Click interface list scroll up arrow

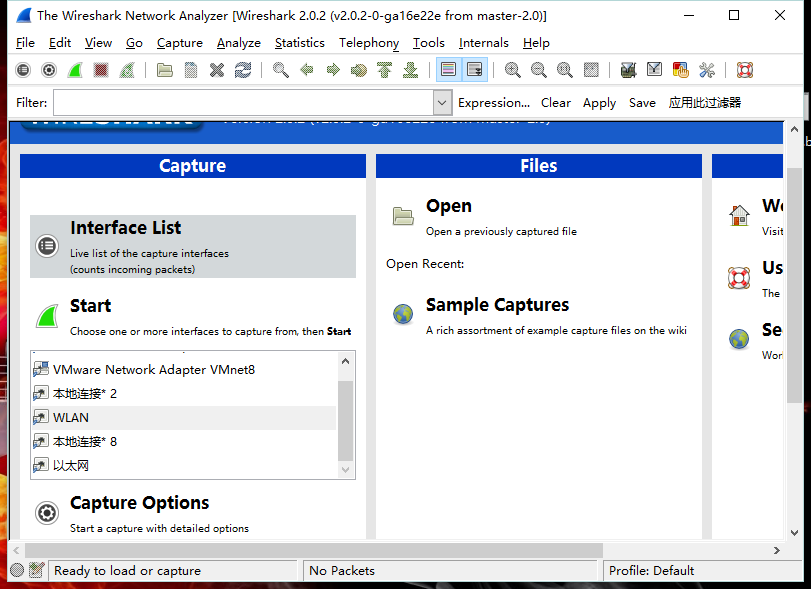(346, 361)
